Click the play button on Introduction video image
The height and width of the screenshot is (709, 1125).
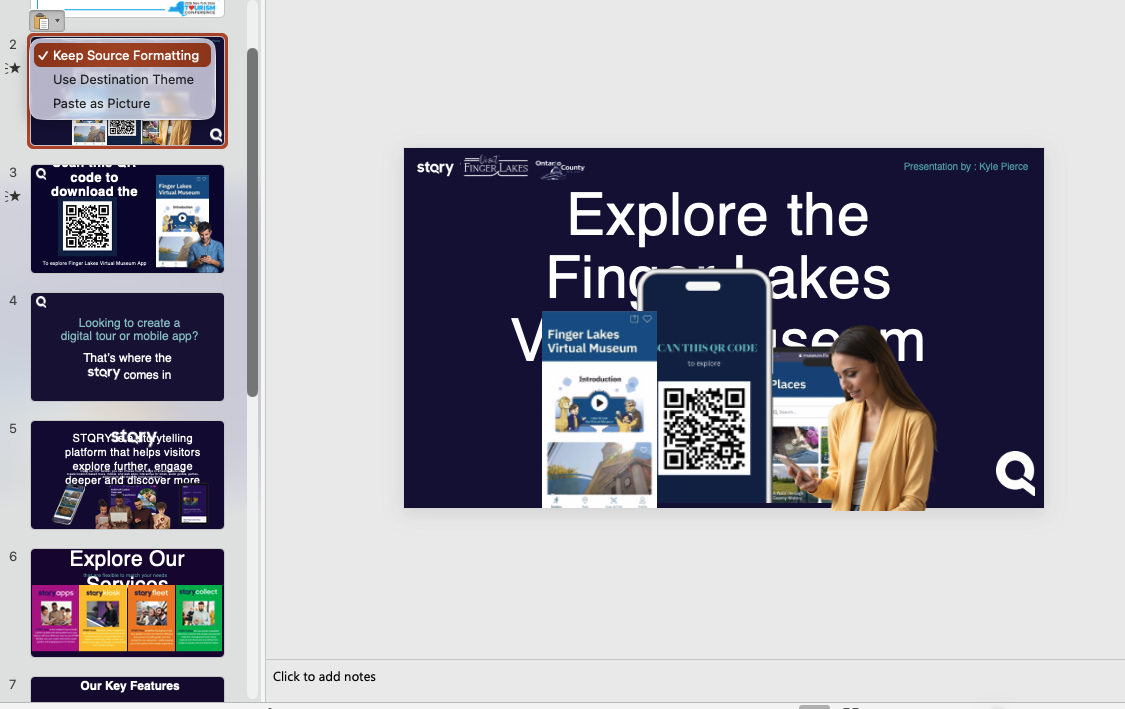click(x=599, y=403)
